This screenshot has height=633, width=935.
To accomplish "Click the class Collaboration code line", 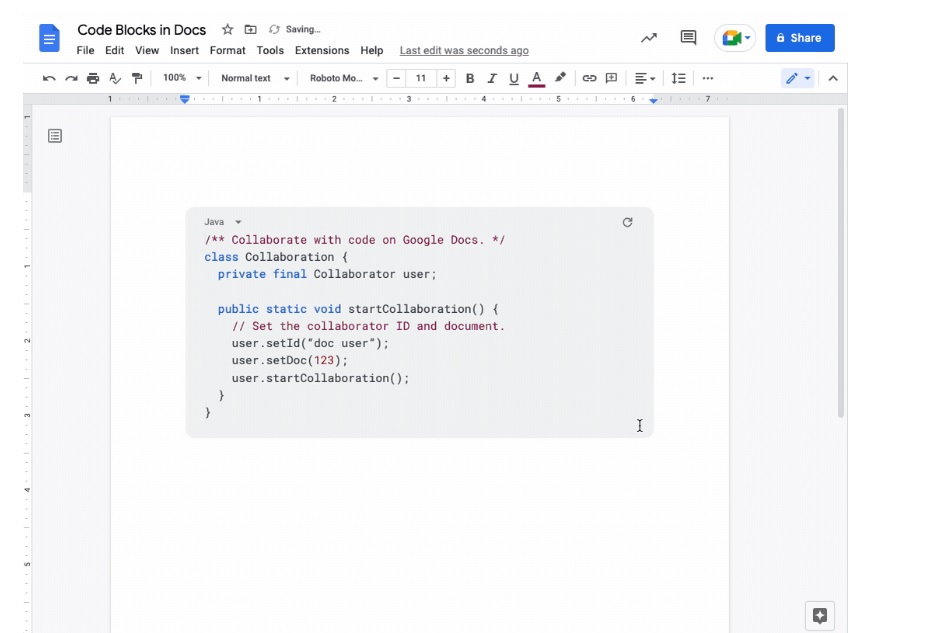I will pyautogui.click(x=275, y=257).
